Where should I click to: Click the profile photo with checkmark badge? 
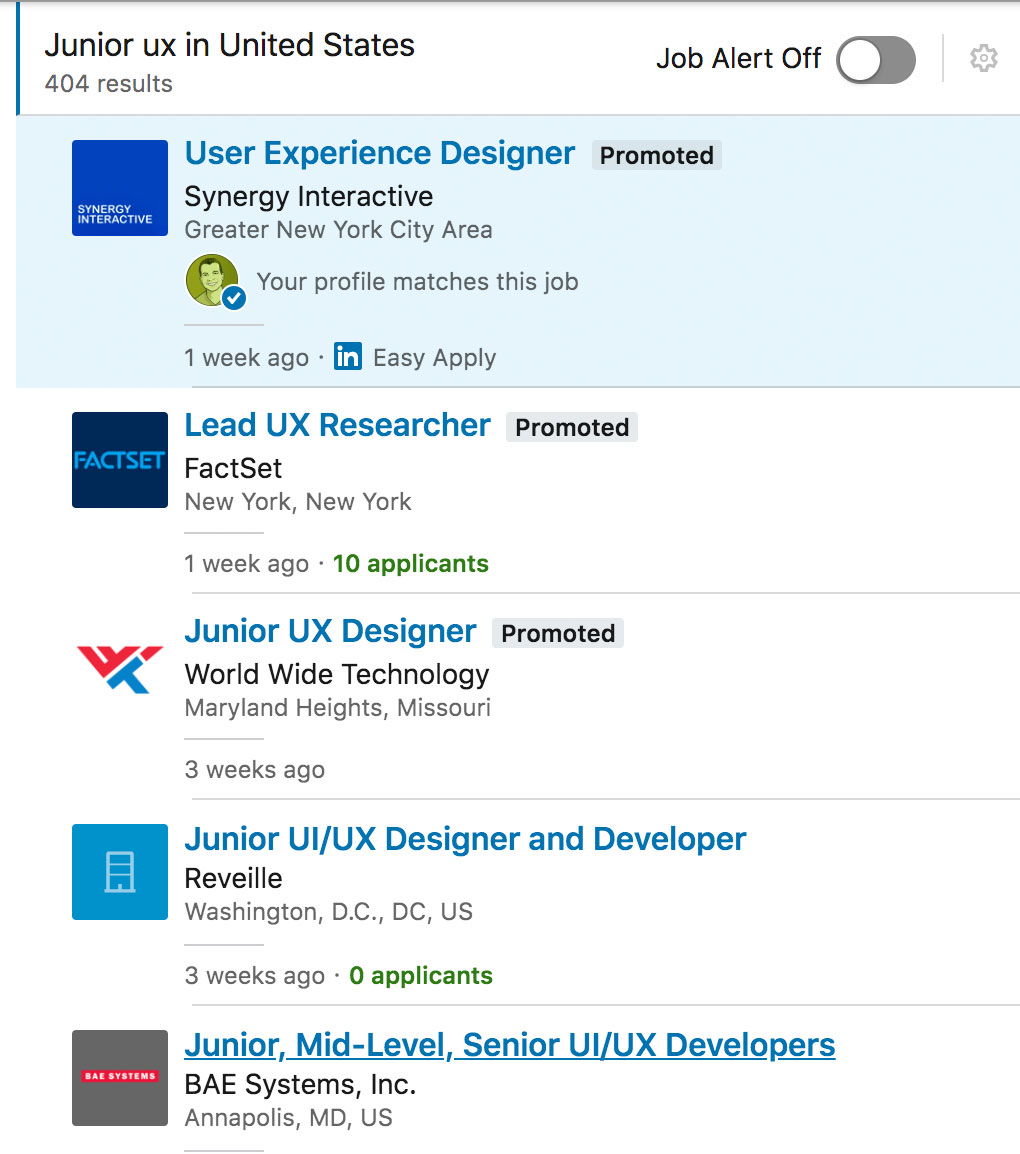[x=215, y=281]
